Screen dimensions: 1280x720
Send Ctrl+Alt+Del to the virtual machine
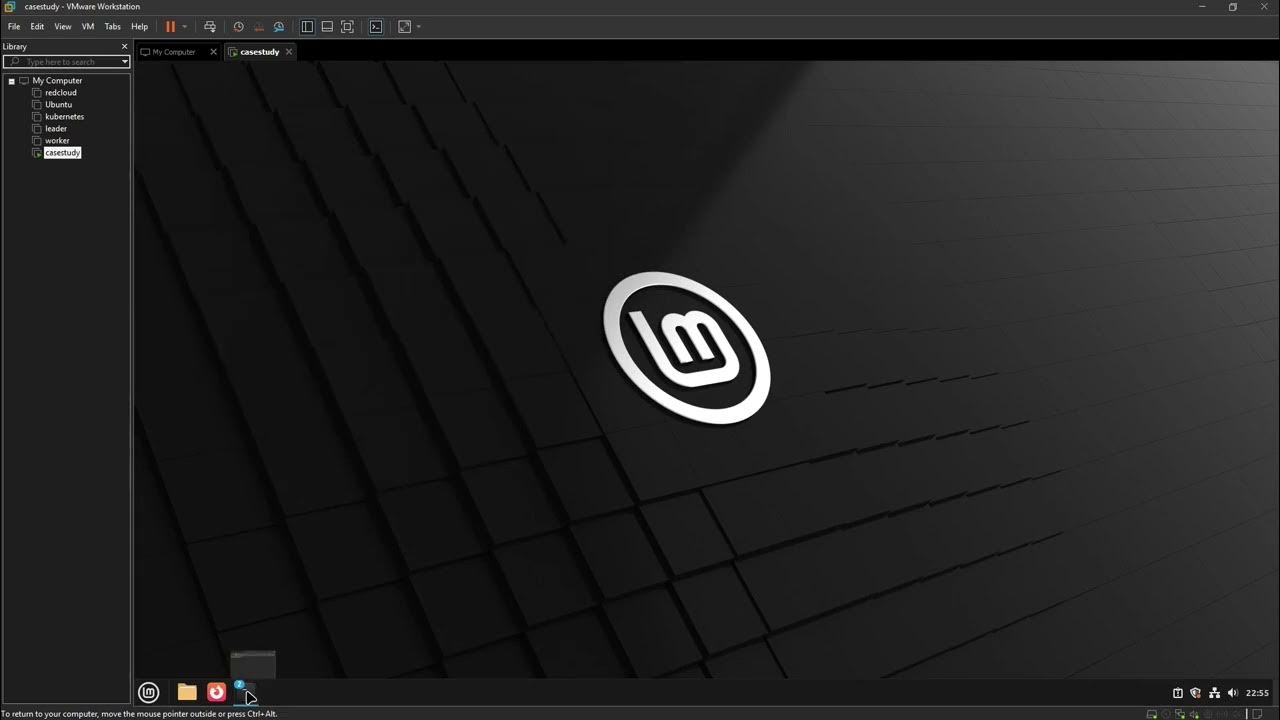pyautogui.click(x=209, y=27)
